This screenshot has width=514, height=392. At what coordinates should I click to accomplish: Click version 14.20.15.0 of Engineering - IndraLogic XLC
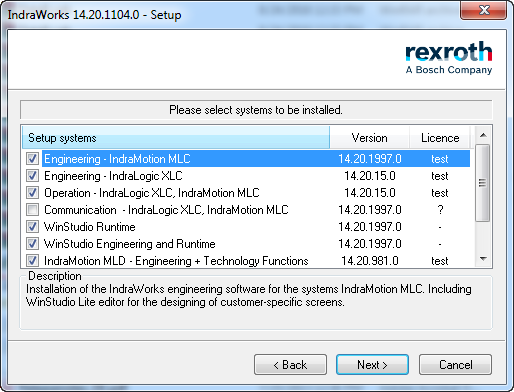tap(370, 176)
